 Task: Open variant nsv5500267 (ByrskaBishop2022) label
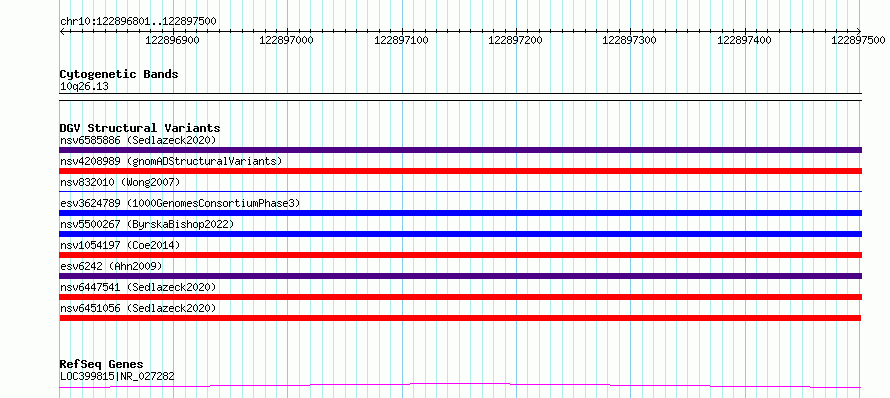tap(147, 224)
